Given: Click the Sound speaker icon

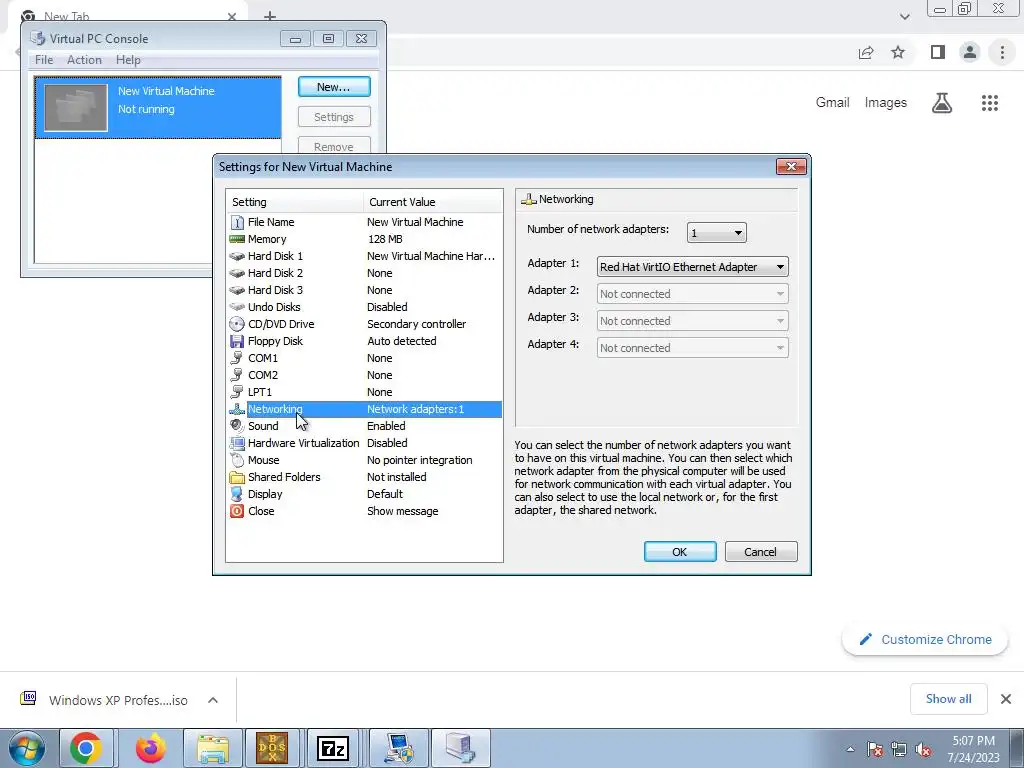Looking at the screenshot, I should [x=237, y=426].
